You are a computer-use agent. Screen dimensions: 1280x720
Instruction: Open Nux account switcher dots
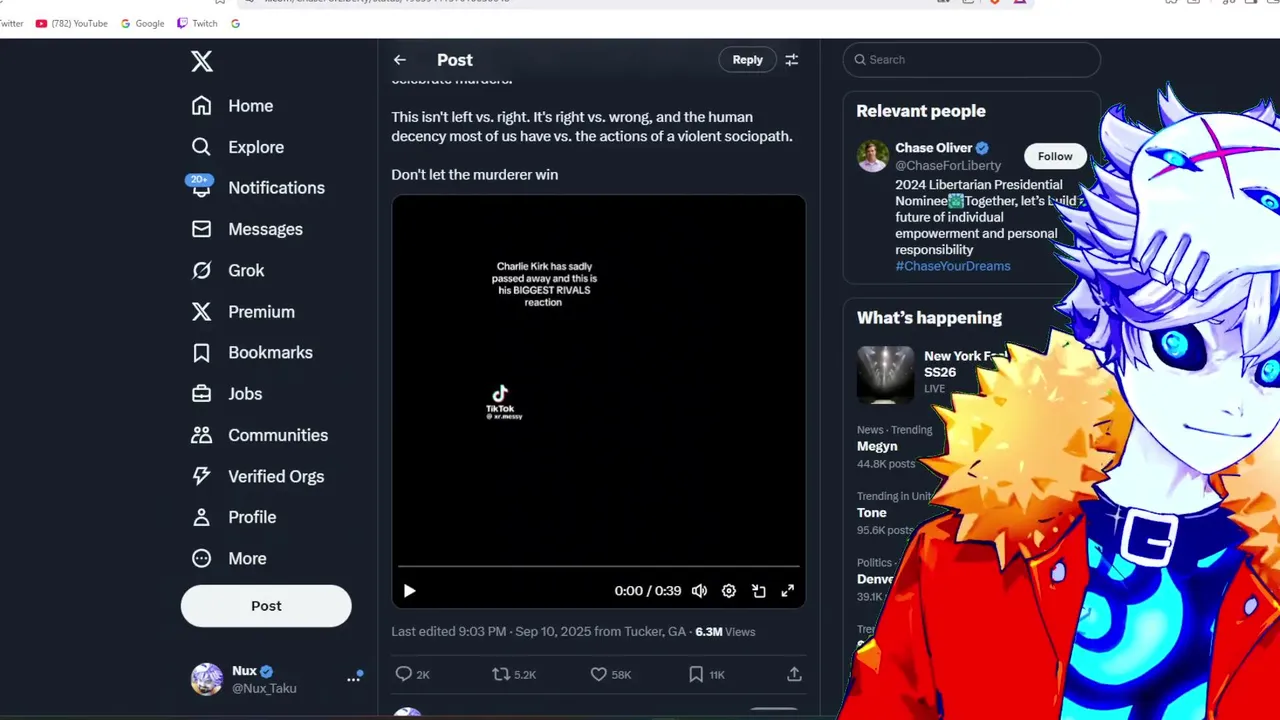354,678
